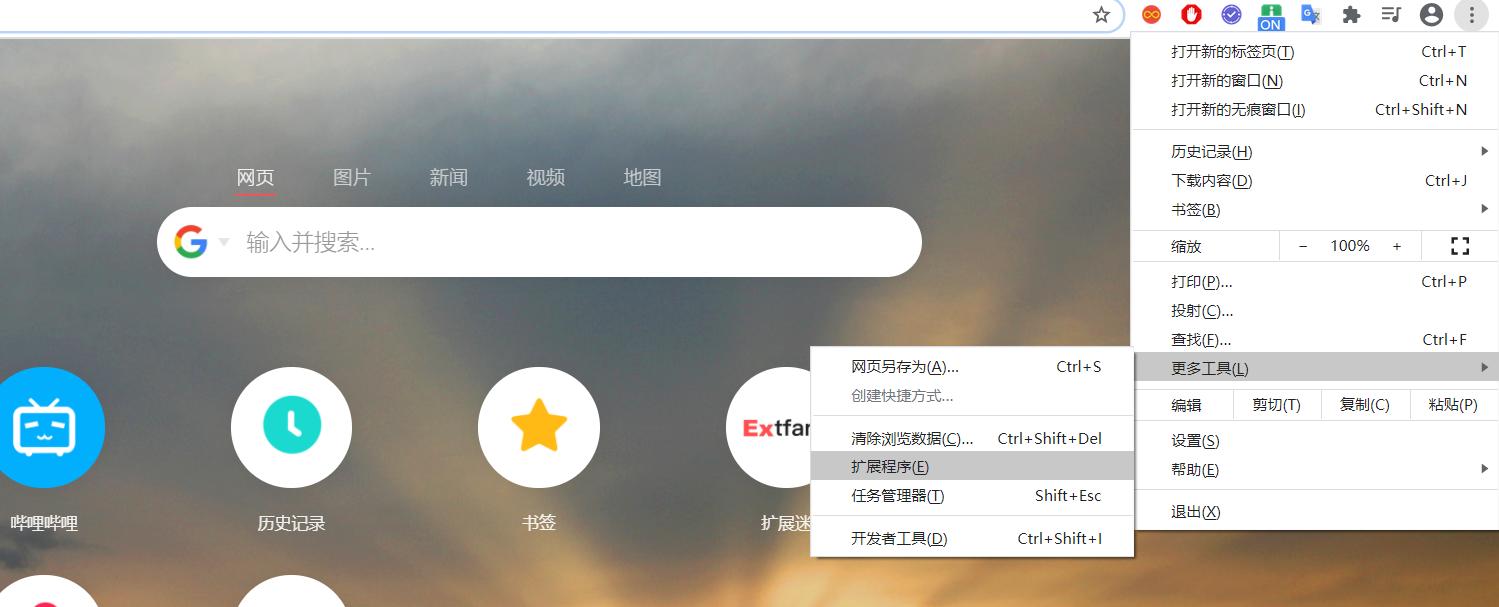
Task: Open the Extfans shortcut tile
Action: [x=770, y=427]
